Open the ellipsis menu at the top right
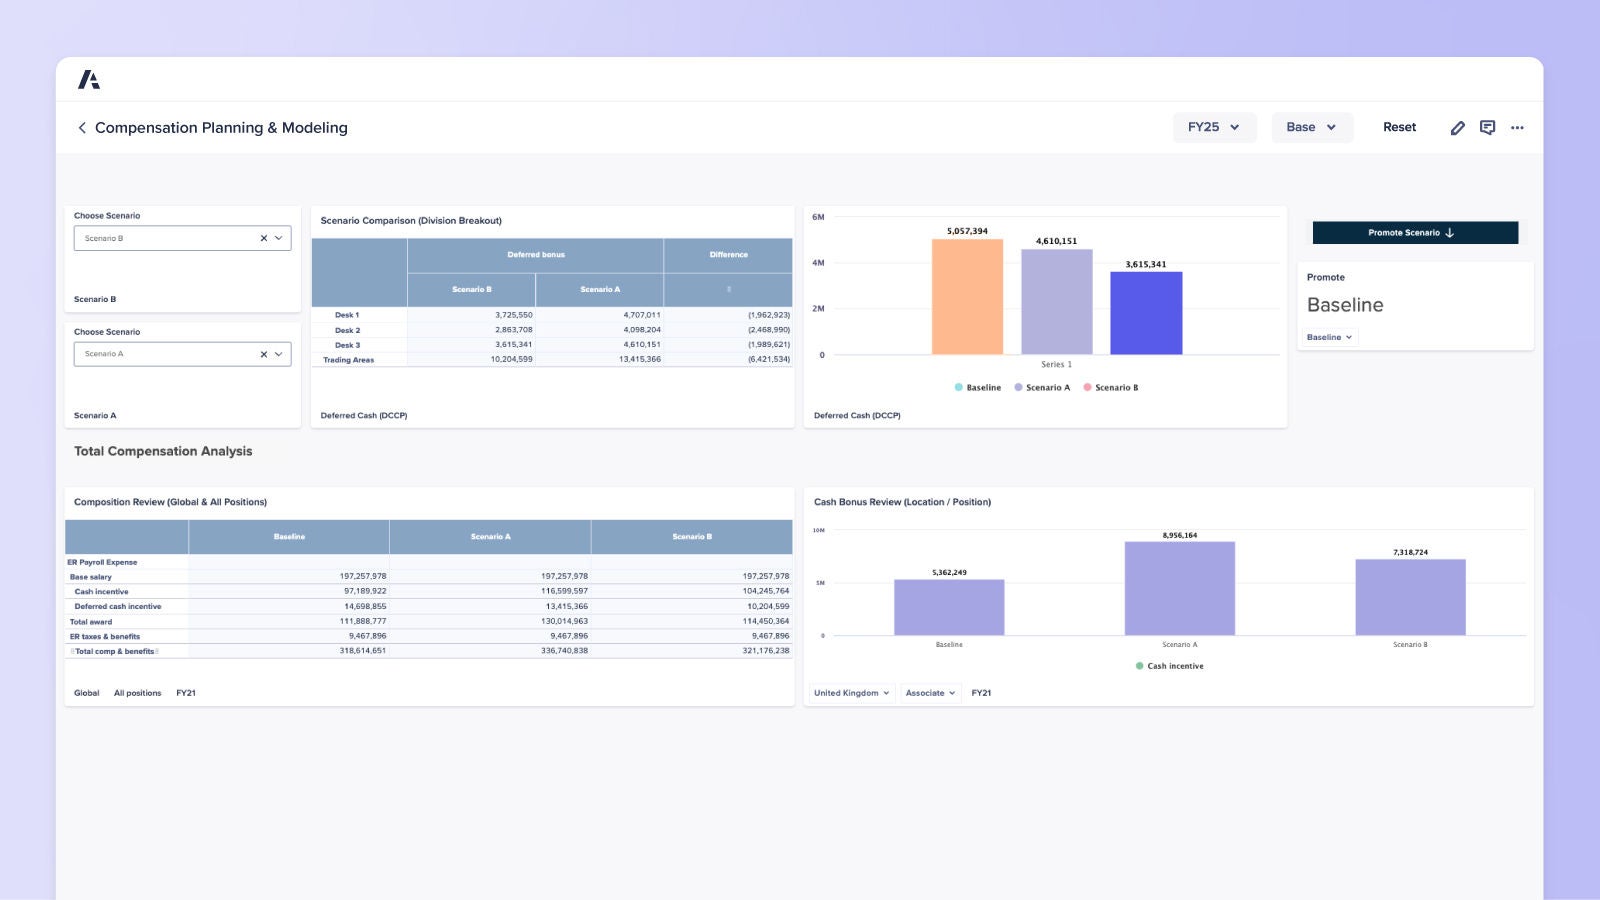Viewport: 1600px width, 900px height. [x=1517, y=128]
